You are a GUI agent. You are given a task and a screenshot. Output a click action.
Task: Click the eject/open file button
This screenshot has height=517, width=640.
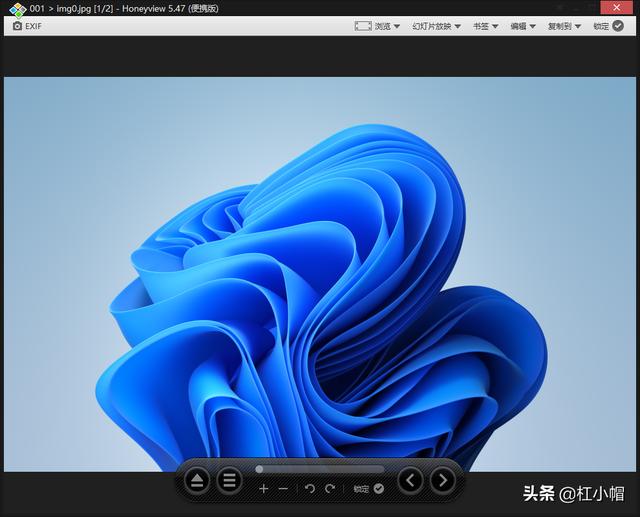pos(197,480)
